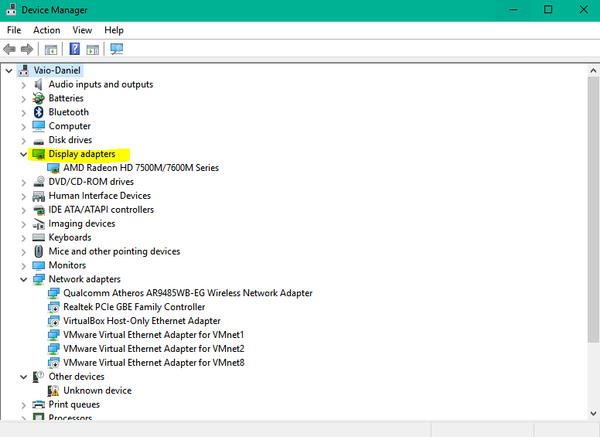Open Help via blue question mark icon

pos(74,49)
